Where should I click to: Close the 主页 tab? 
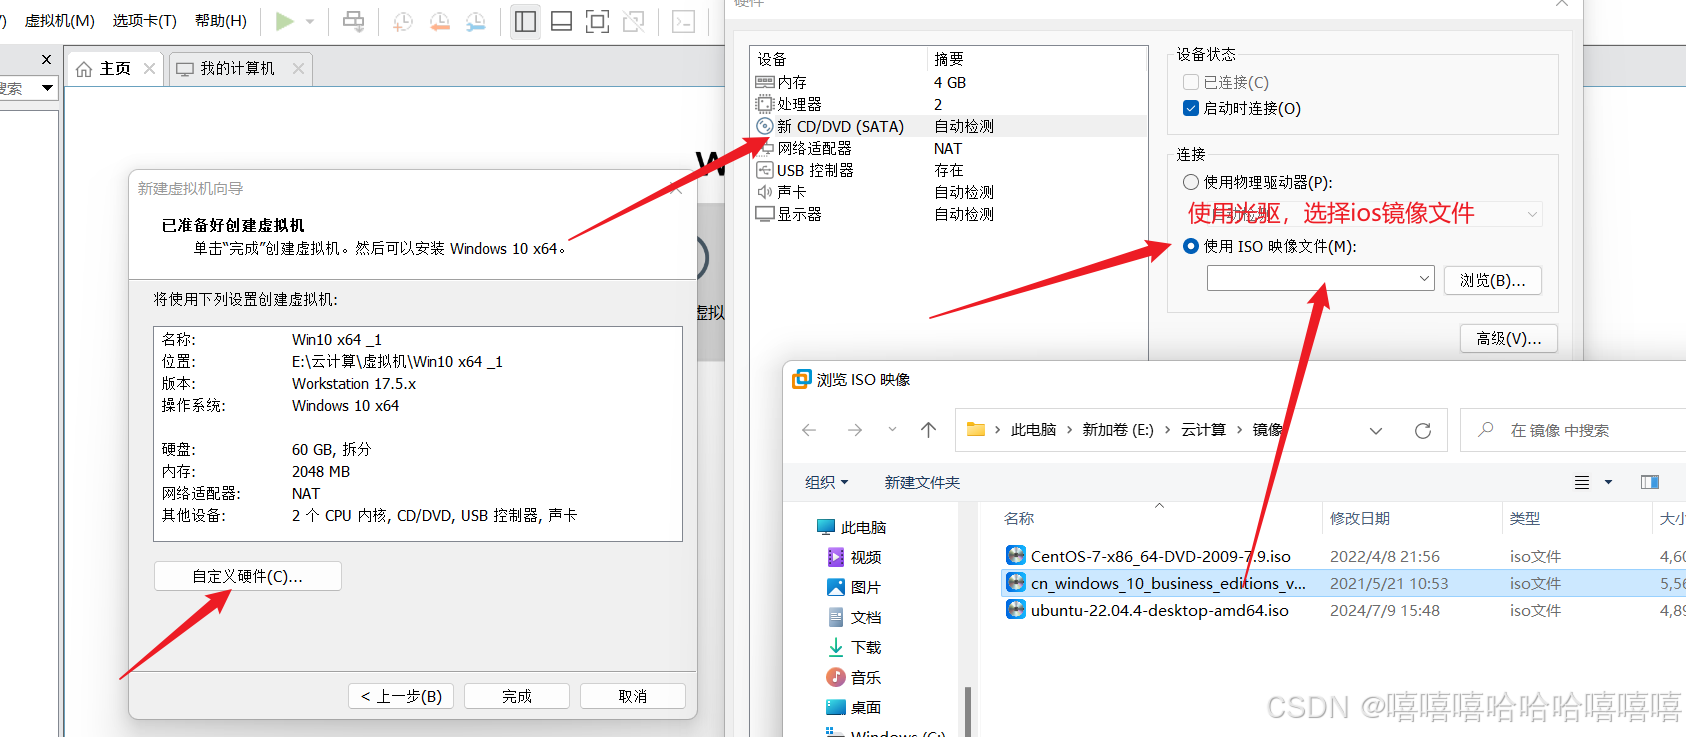[x=149, y=68]
